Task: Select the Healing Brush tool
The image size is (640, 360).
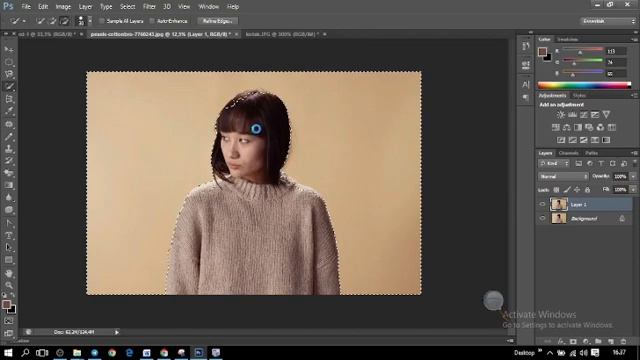Action: [x=9, y=124]
